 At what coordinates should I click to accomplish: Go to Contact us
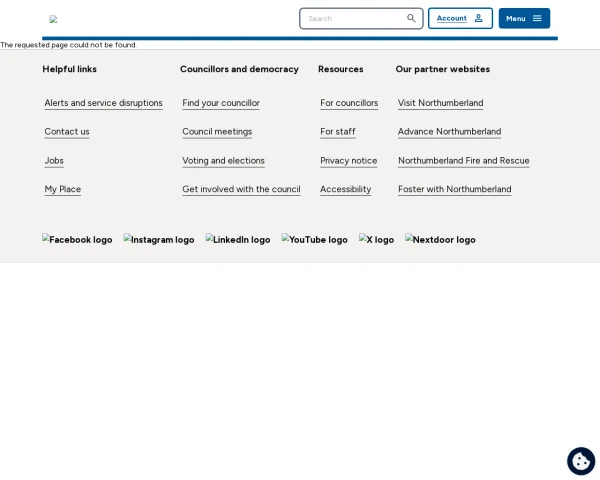point(67,132)
